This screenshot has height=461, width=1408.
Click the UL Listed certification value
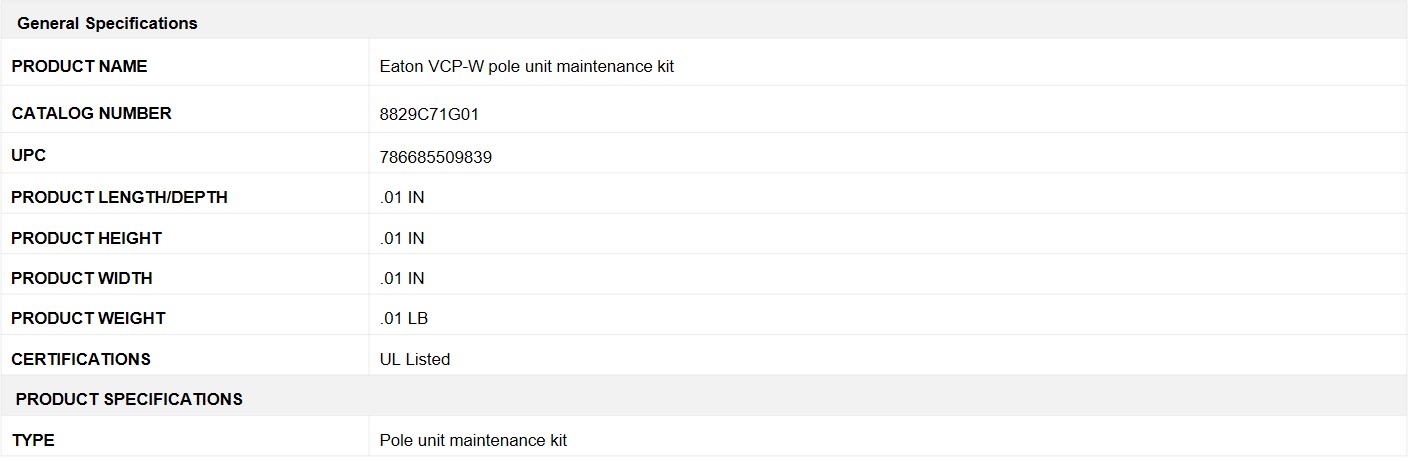tap(415, 359)
